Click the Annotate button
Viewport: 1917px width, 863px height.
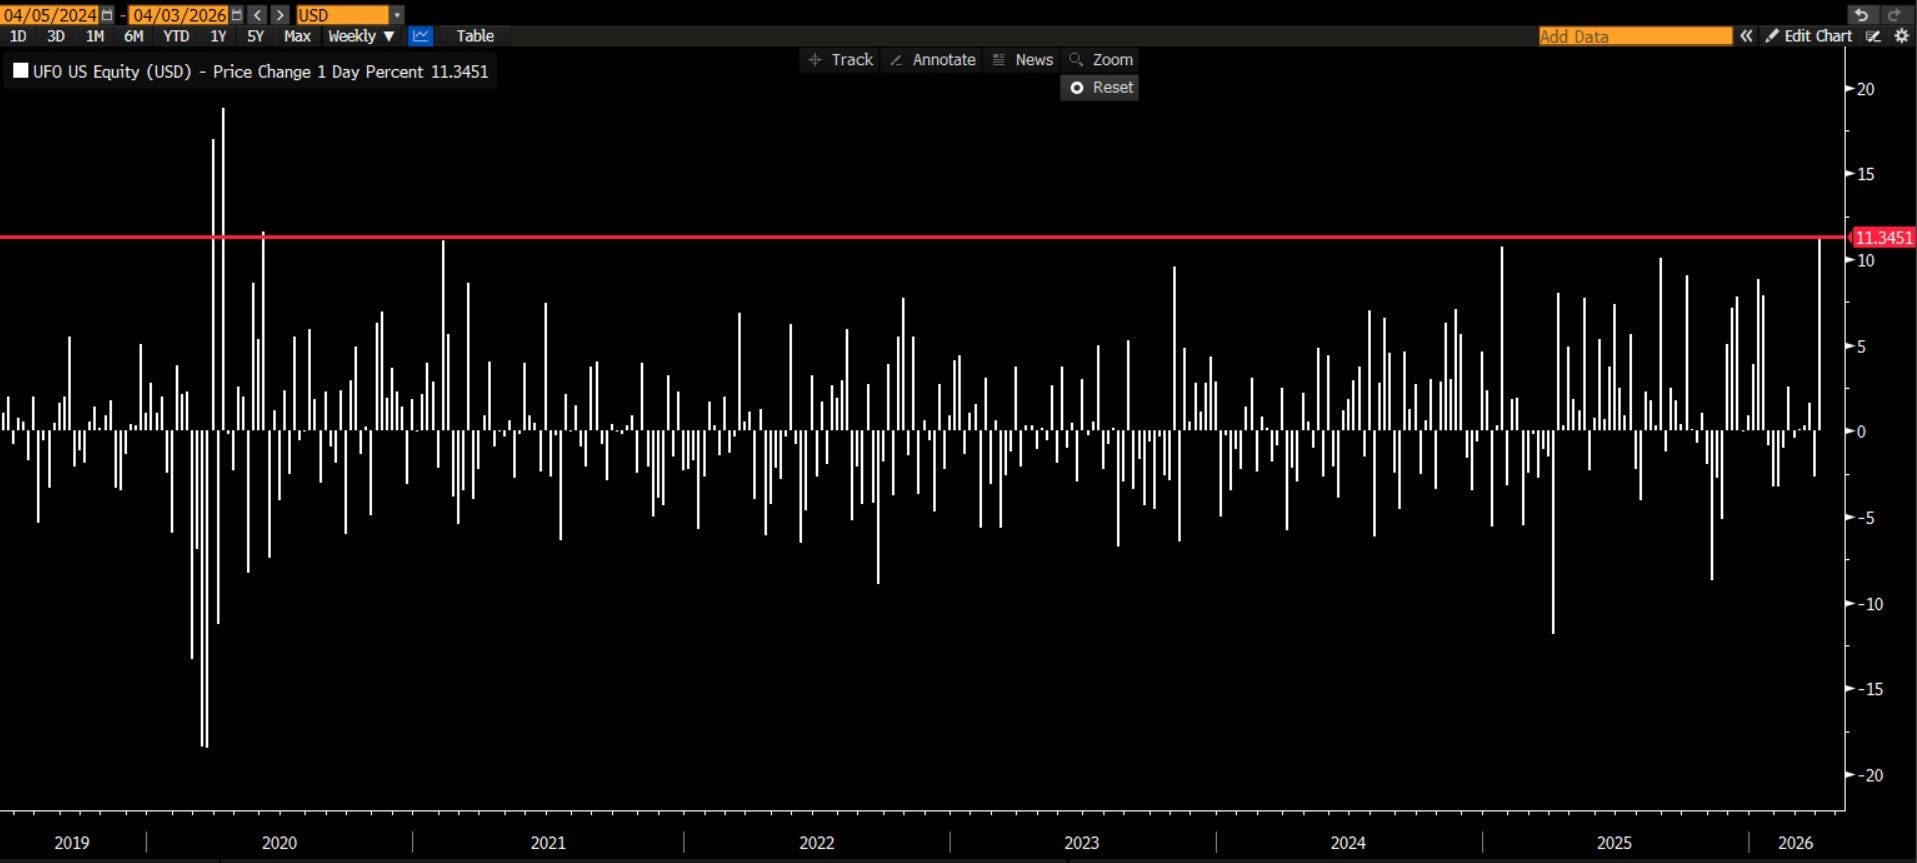(932, 60)
